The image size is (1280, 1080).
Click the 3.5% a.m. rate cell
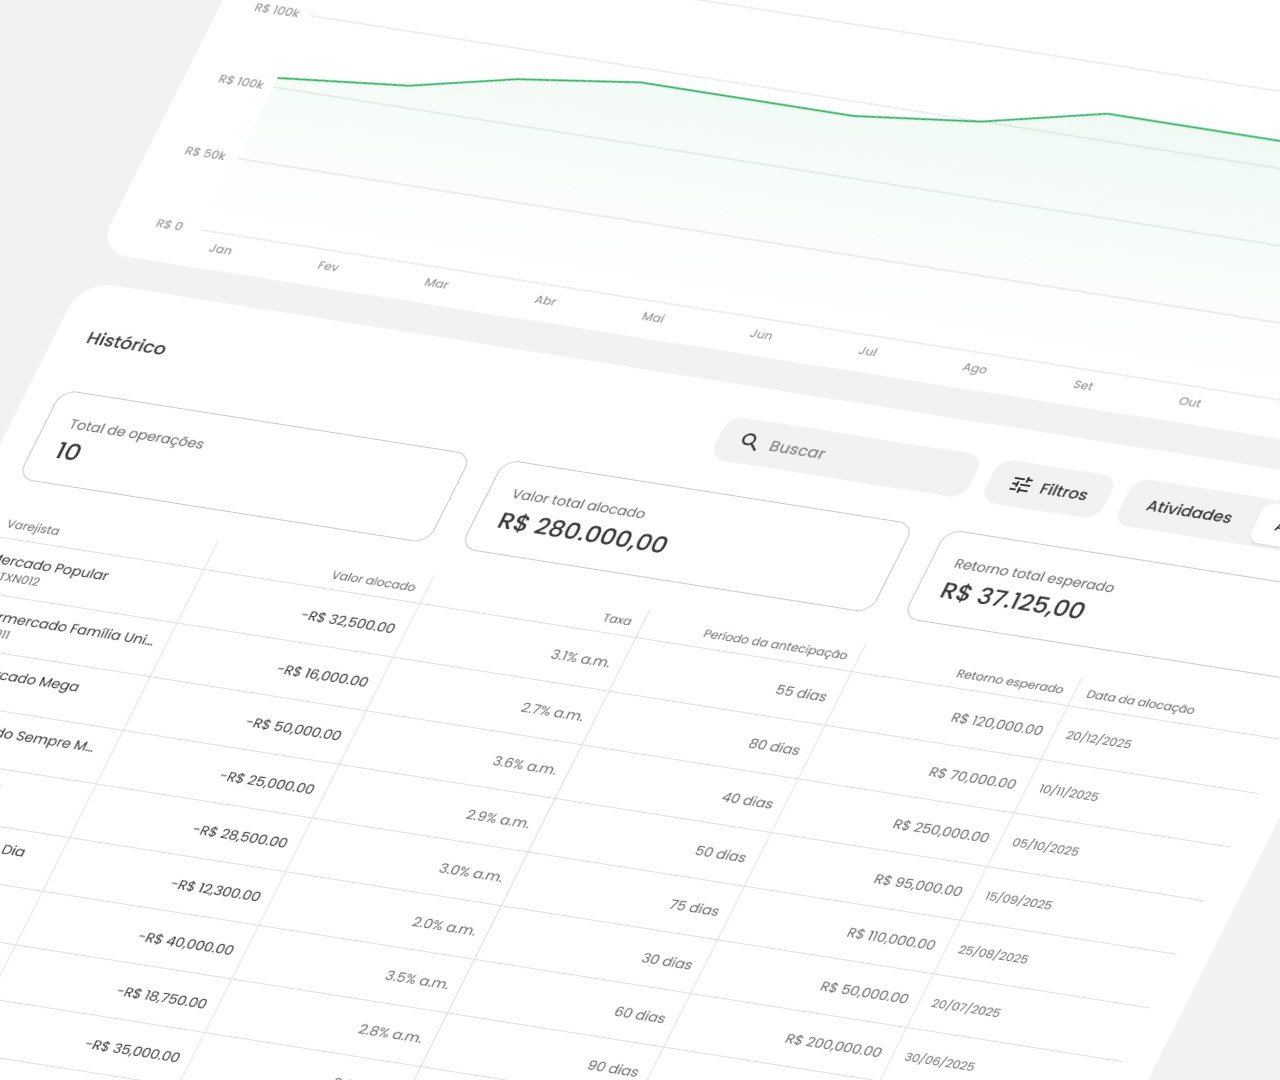click(416, 980)
